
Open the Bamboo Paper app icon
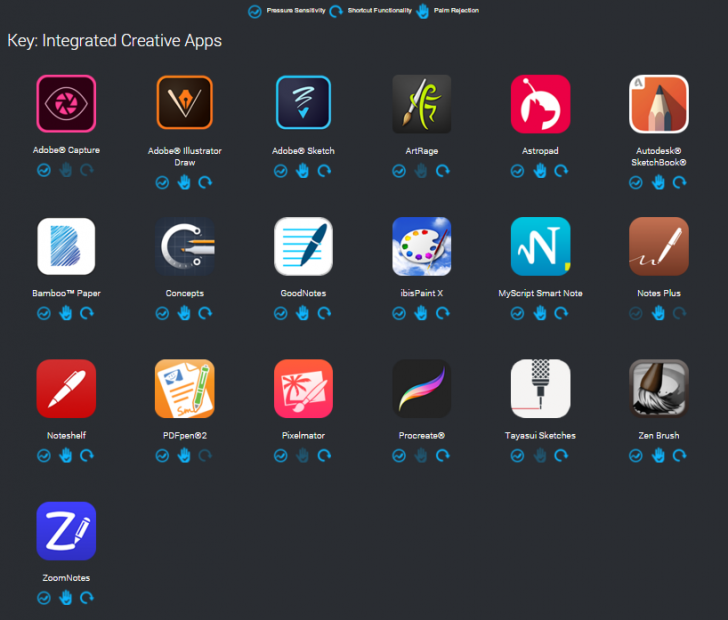66,247
